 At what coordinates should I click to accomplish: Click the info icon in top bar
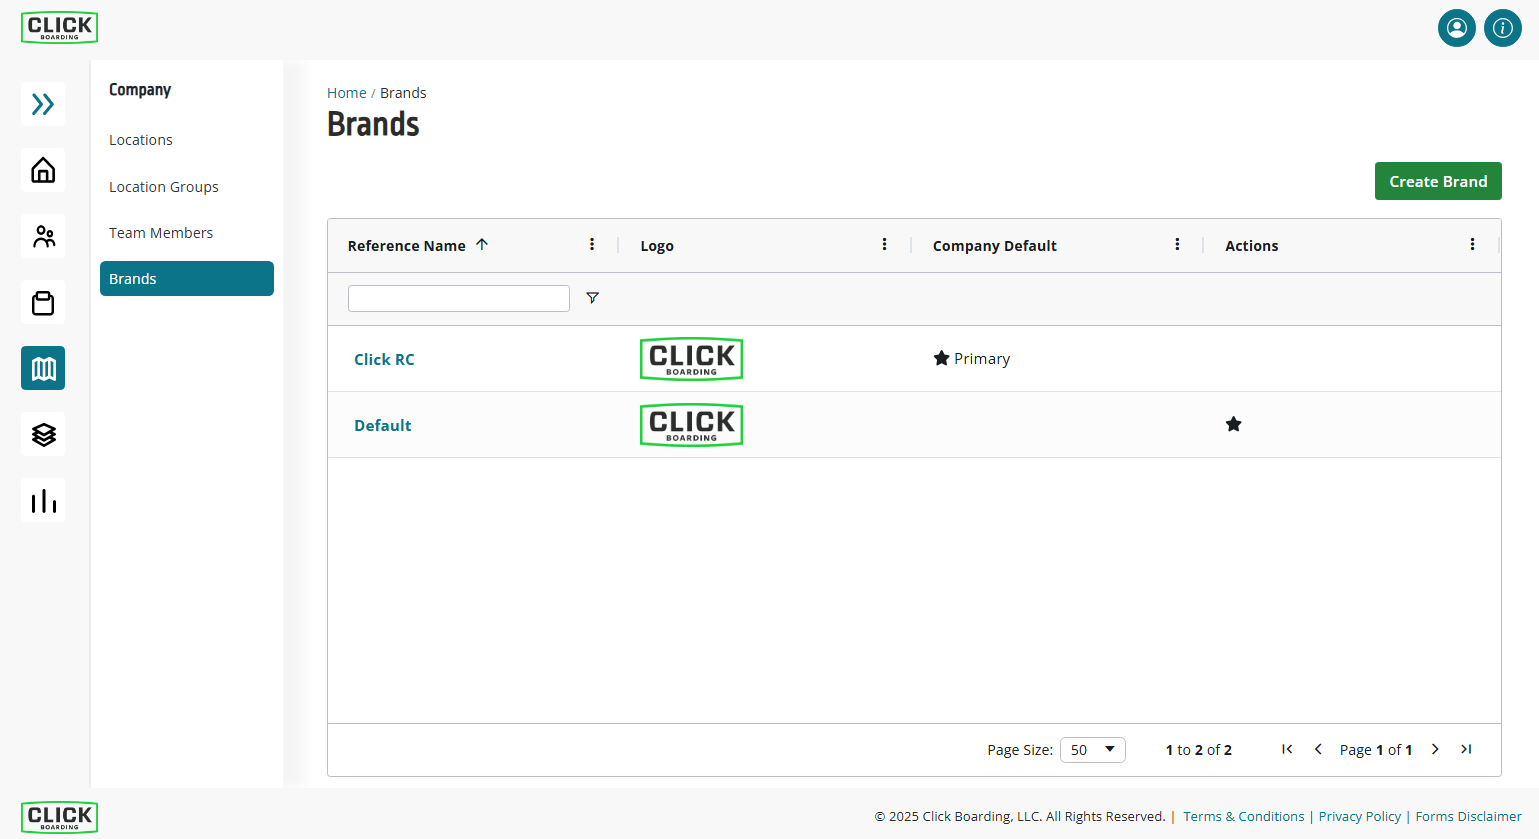pyautogui.click(x=1502, y=28)
